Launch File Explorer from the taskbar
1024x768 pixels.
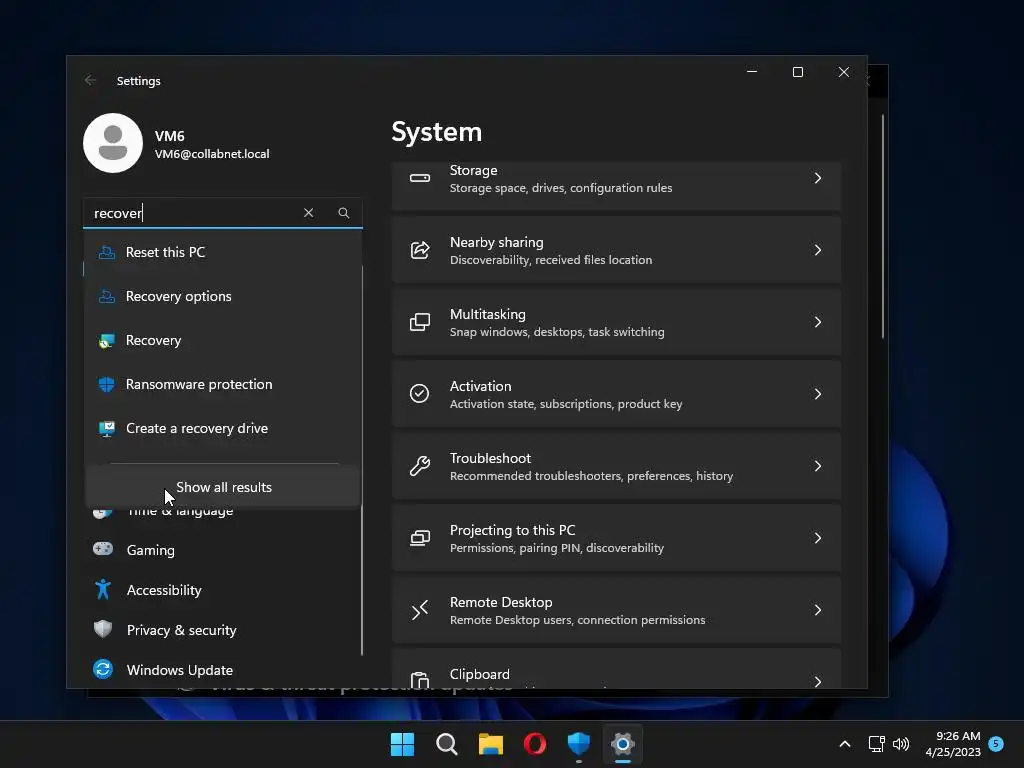(x=490, y=744)
